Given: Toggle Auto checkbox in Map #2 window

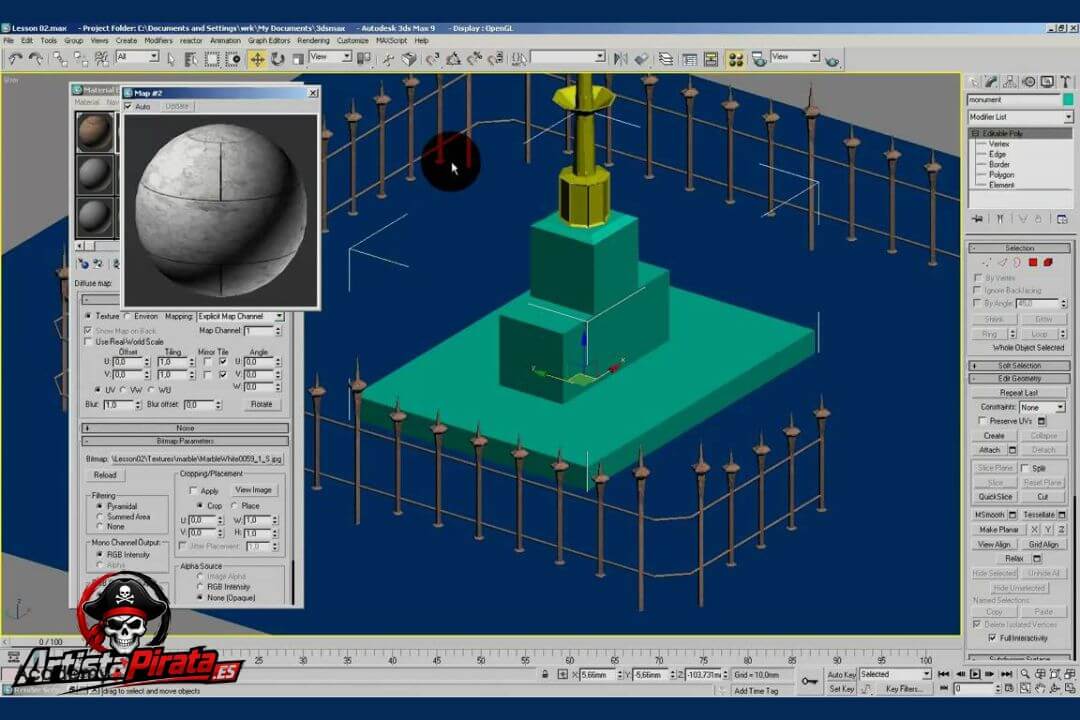Looking at the screenshot, I should (128, 107).
